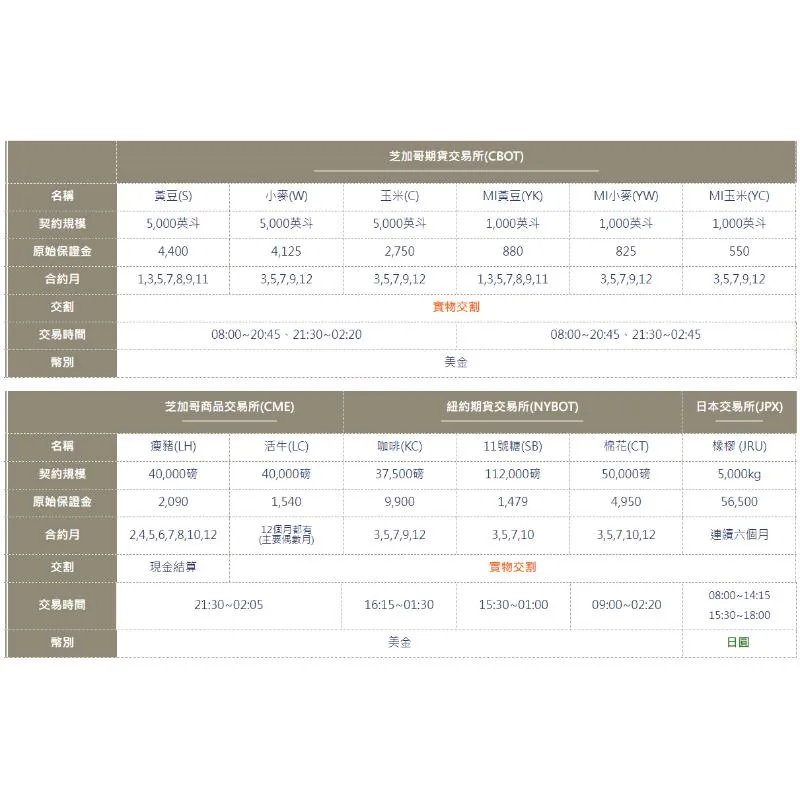Viewport: 800px width, 800px height.
Task: Click the 21:30~02:05 trading hours cell
Action: point(229,605)
